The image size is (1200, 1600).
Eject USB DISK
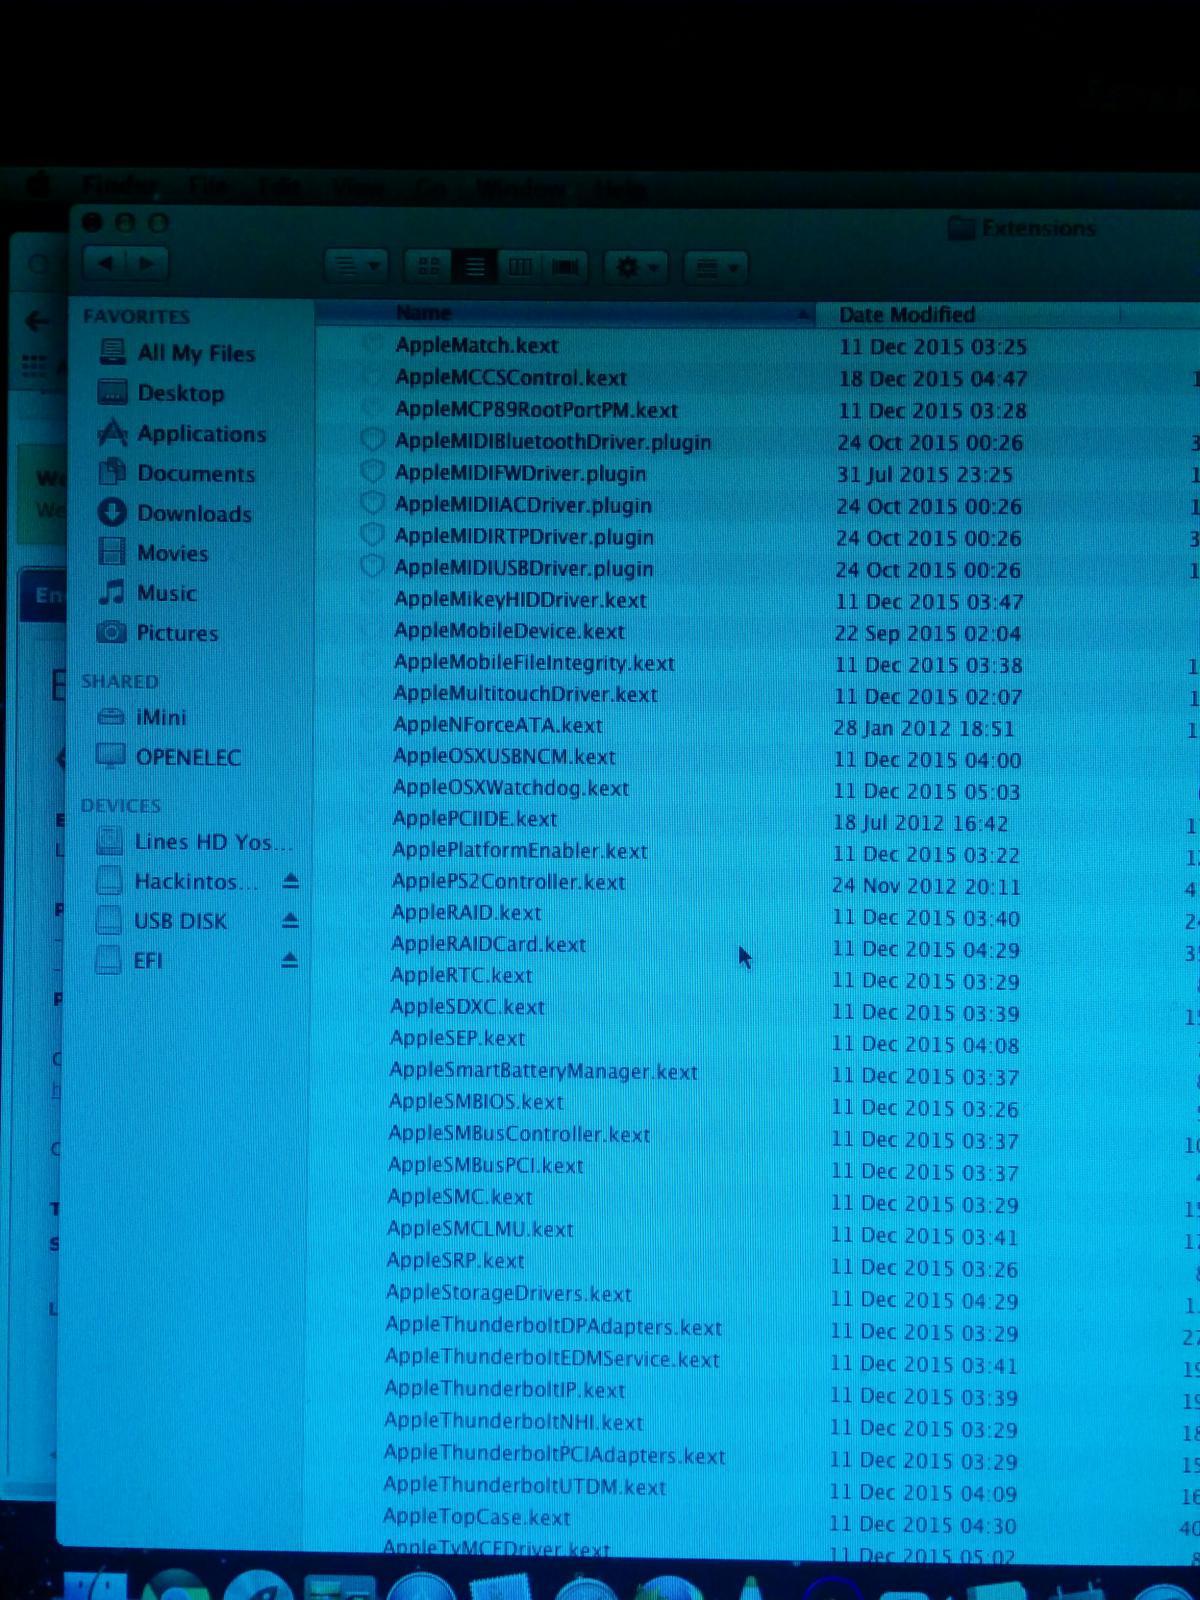pos(290,920)
